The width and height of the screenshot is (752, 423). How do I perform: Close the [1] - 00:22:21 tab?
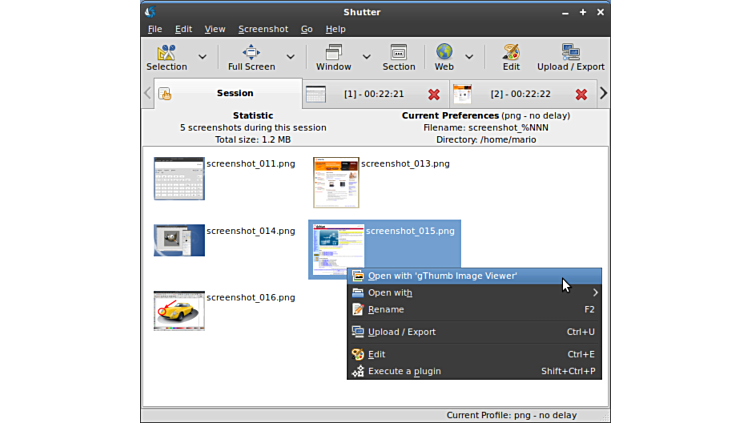click(x=434, y=94)
